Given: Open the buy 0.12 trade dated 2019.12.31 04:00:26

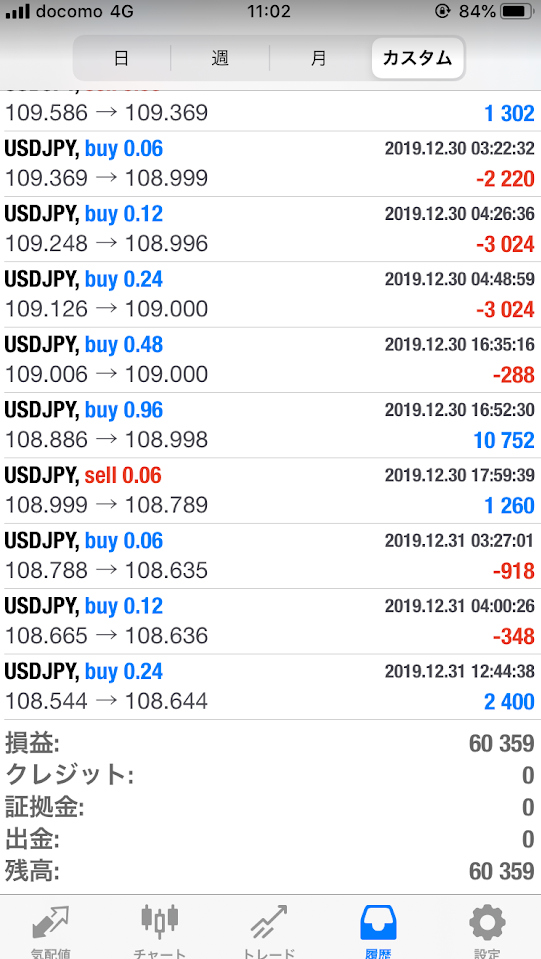Looking at the screenshot, I should [x=270, y=621].
